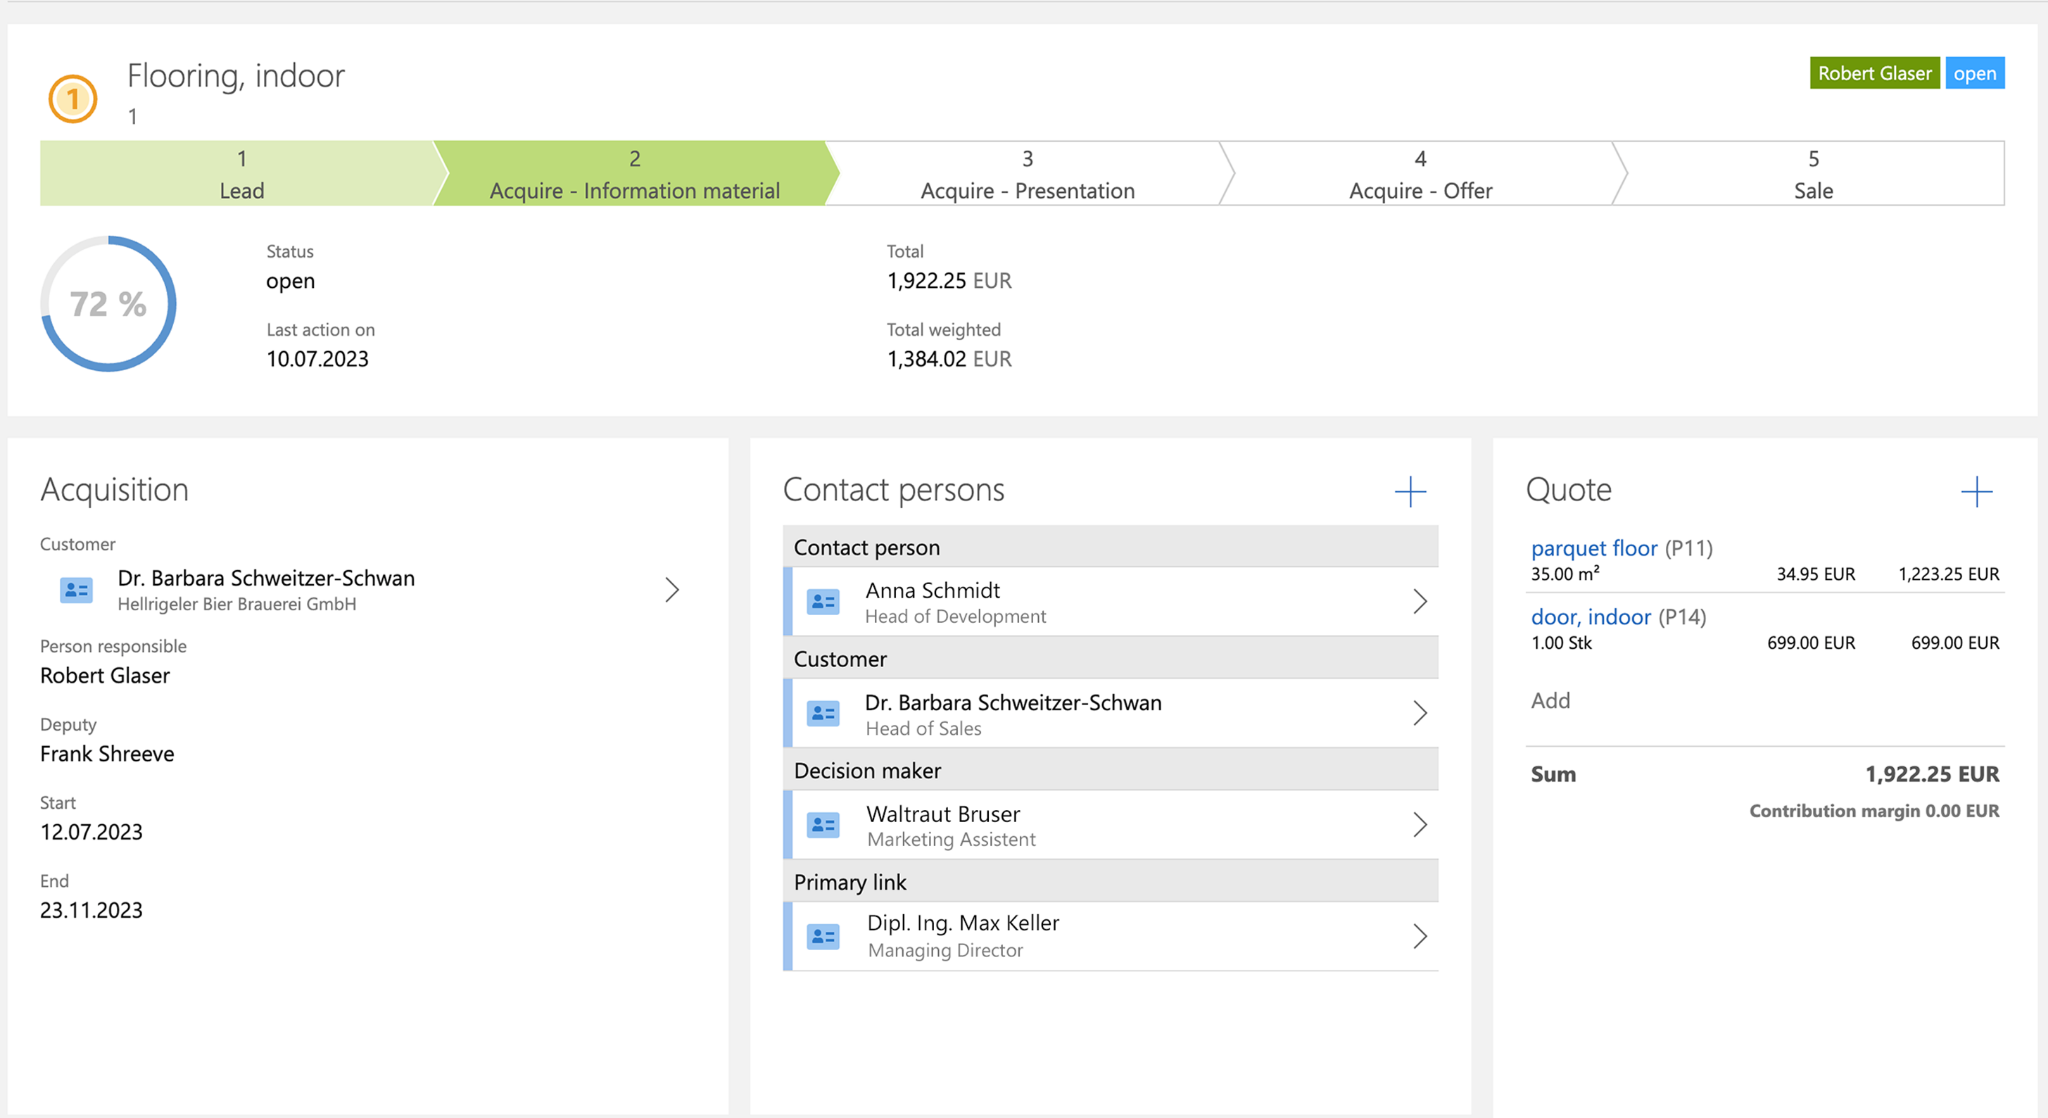Click the Start date 12.07.2023
The width and height of the screenshot is (2048, 1118).
point(91,832)
